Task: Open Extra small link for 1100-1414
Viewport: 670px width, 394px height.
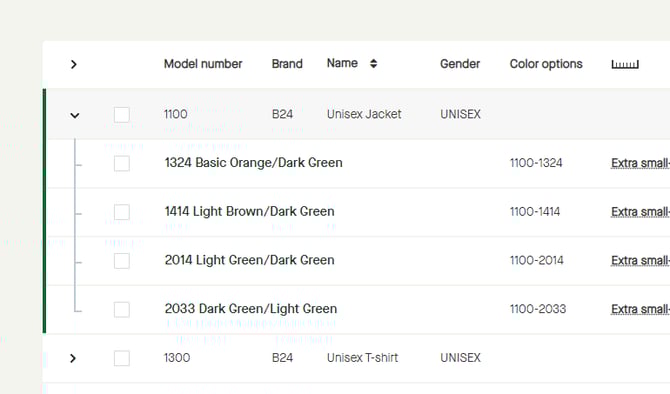Action: pos(640,212)
